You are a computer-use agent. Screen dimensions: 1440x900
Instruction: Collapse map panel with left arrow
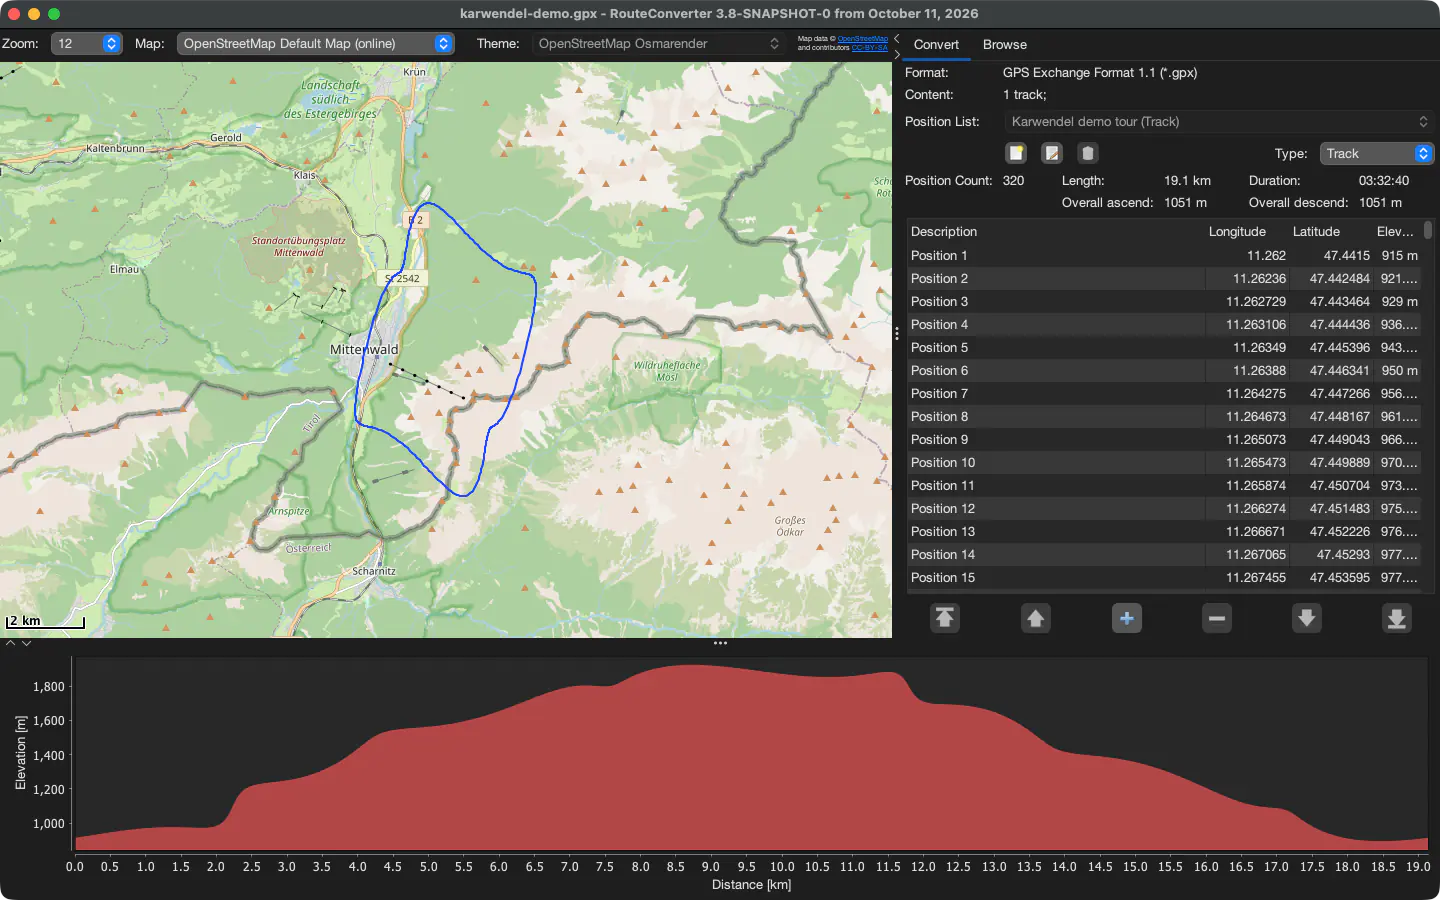[x=897, y=39]
